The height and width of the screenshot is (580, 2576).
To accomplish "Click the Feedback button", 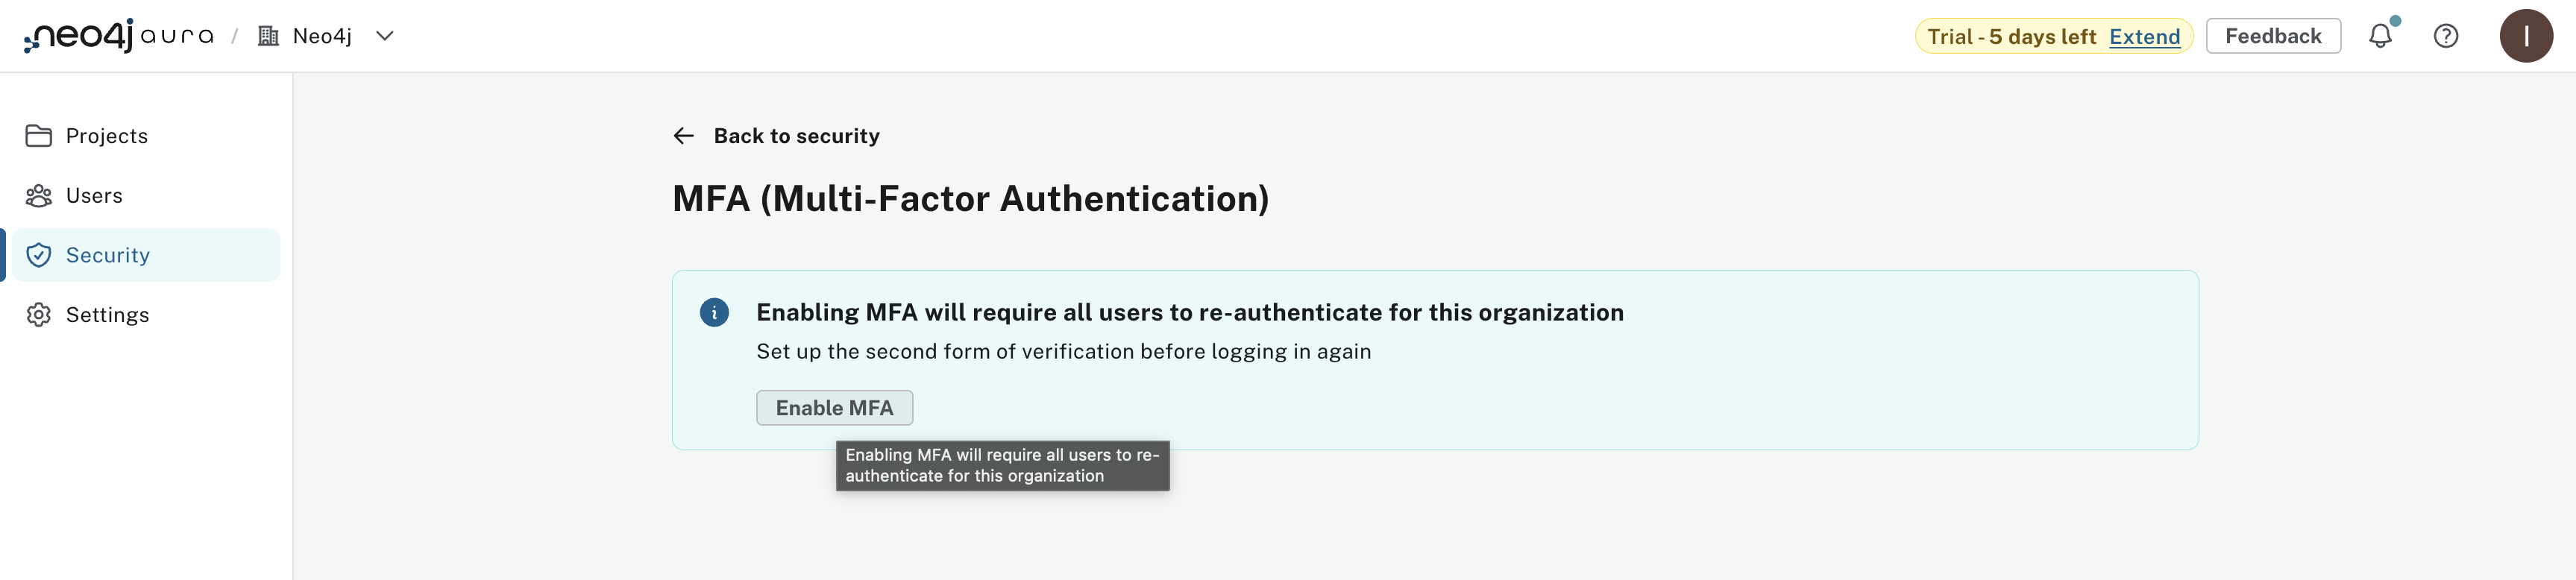I will click(2273, 35).
